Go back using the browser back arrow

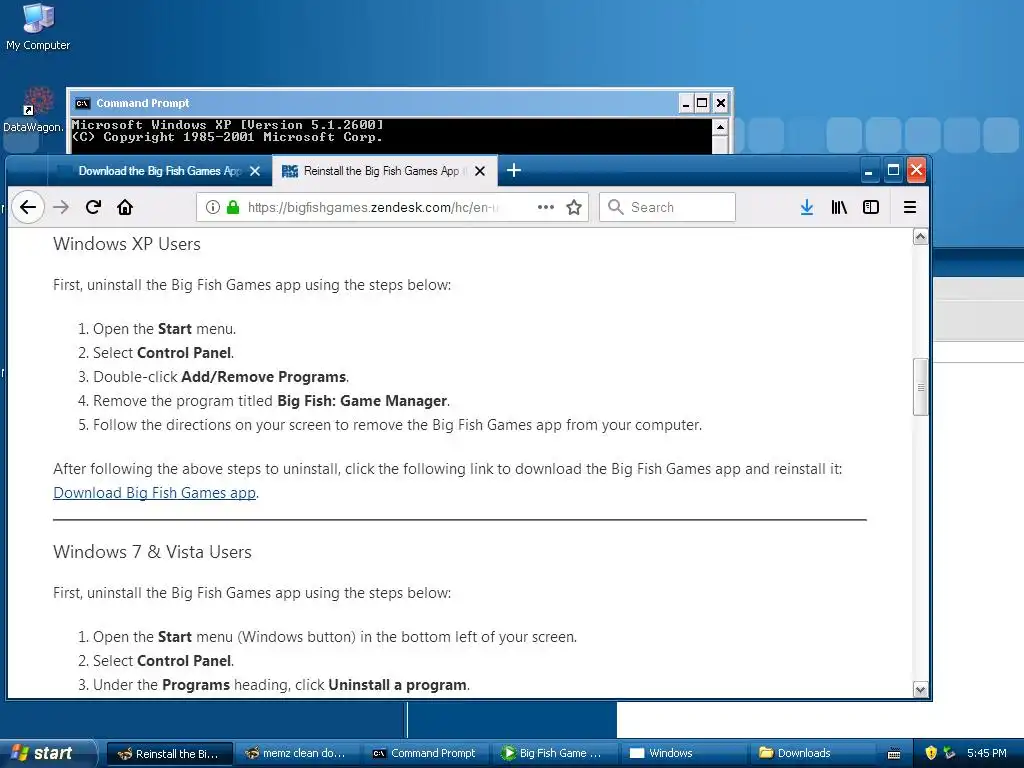(x=27, y=207)
